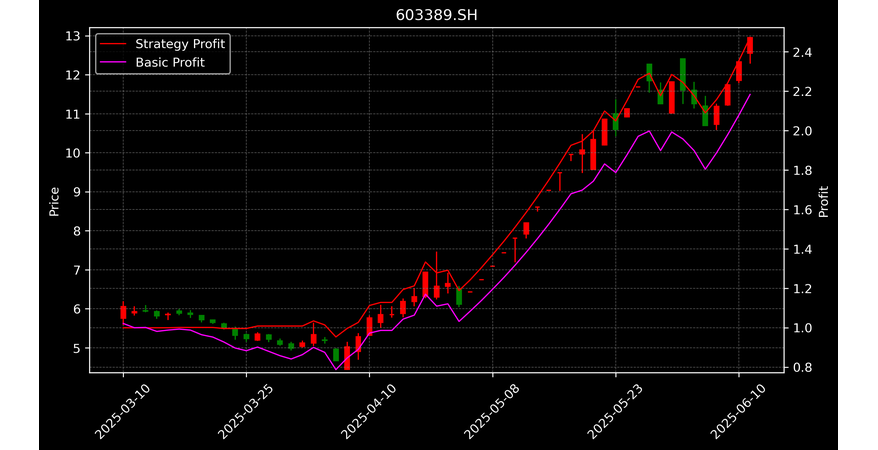Click the price tick label 13
Image resolution: width=878 pixels, height=450 pixels.
[75, 36]
